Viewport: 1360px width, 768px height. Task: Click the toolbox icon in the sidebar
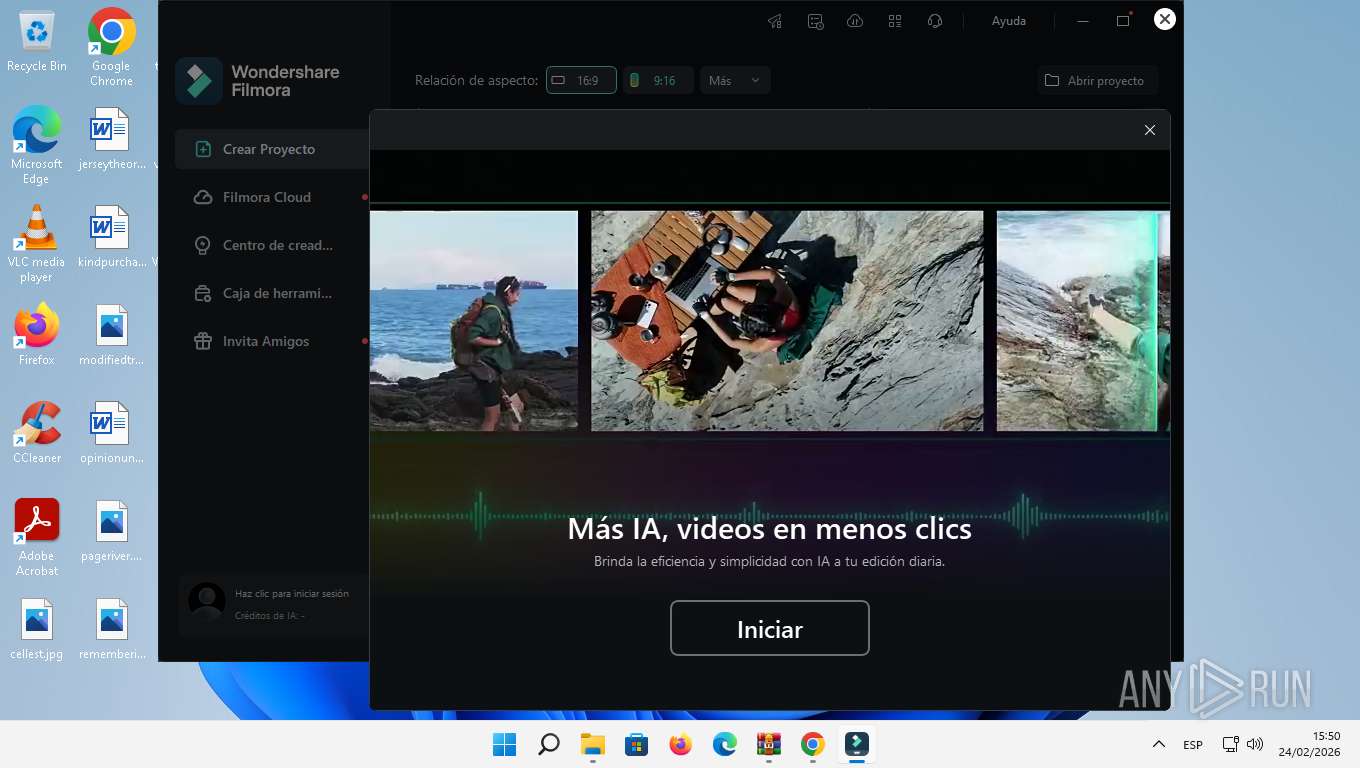[x=203, y=293]
